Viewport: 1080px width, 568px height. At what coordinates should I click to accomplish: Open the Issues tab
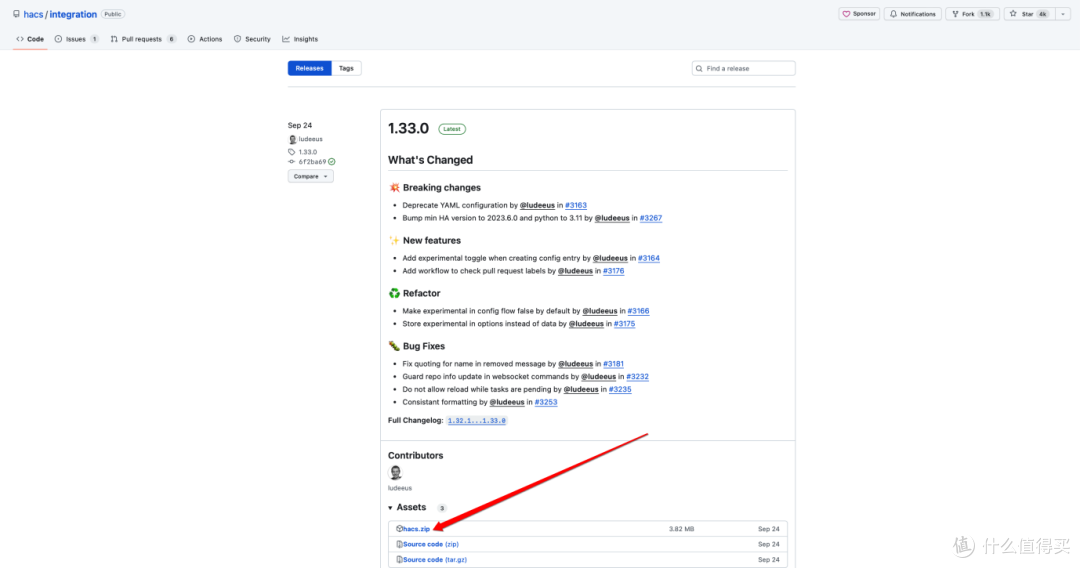click(76, 39)
